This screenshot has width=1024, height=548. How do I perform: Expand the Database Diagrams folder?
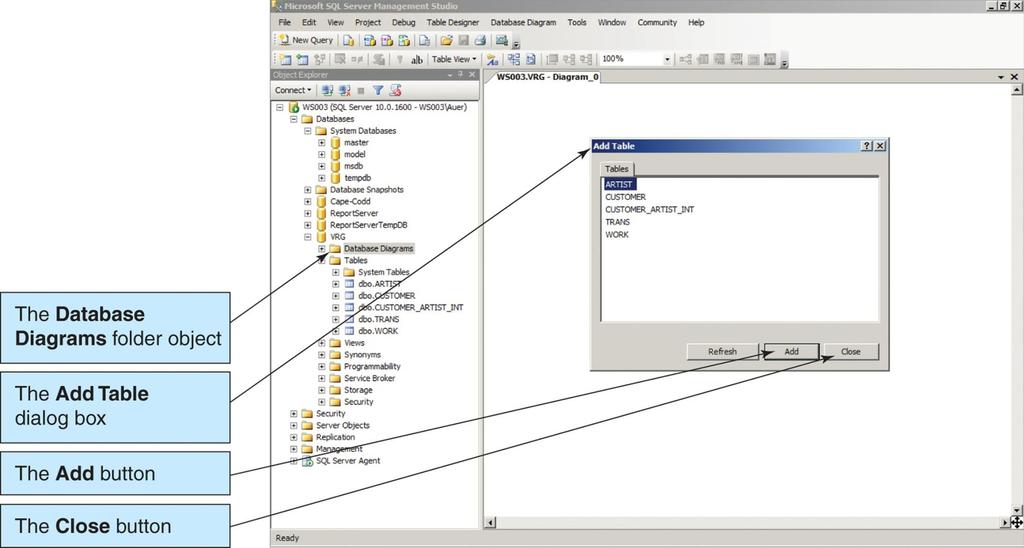[321, 249]
